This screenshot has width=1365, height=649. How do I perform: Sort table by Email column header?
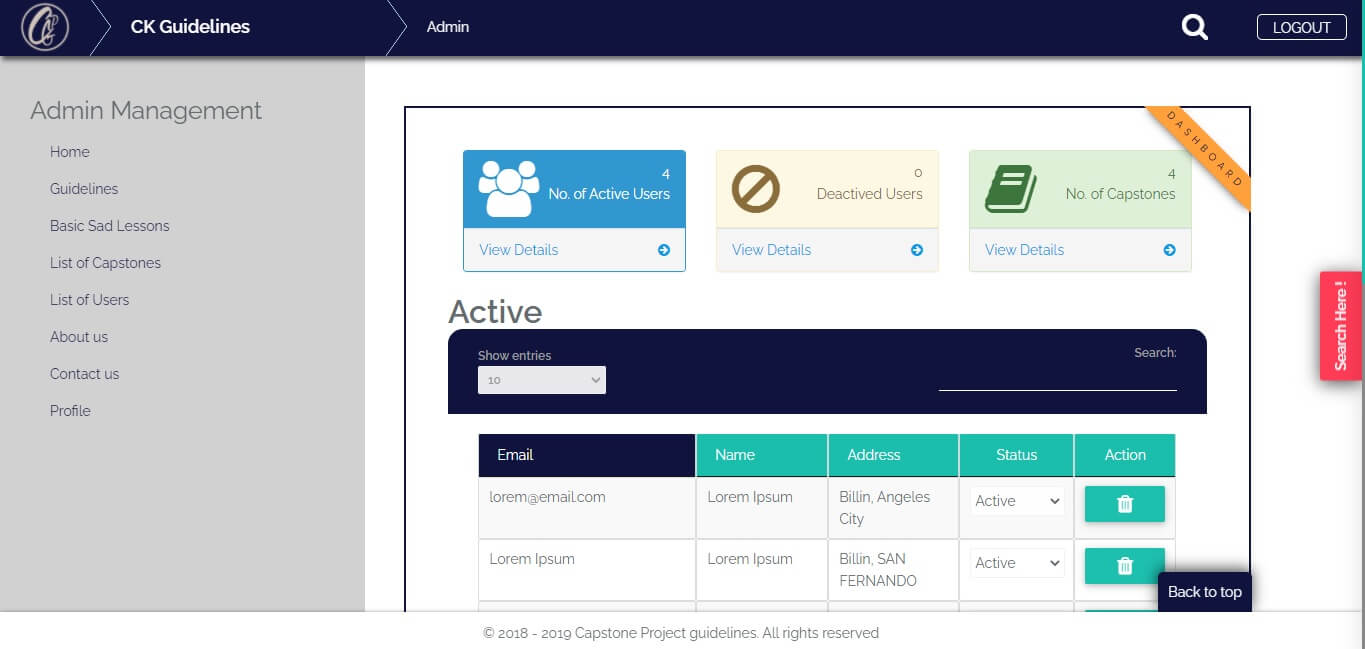click(x=587, y=455)
